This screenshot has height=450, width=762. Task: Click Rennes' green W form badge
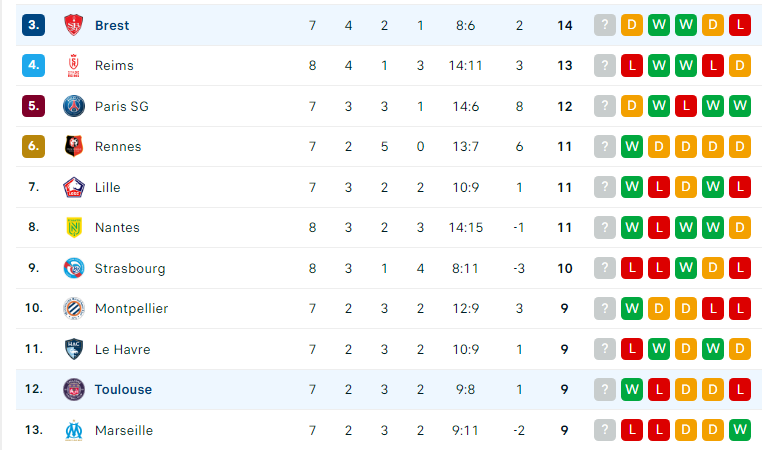click(632, 146)
